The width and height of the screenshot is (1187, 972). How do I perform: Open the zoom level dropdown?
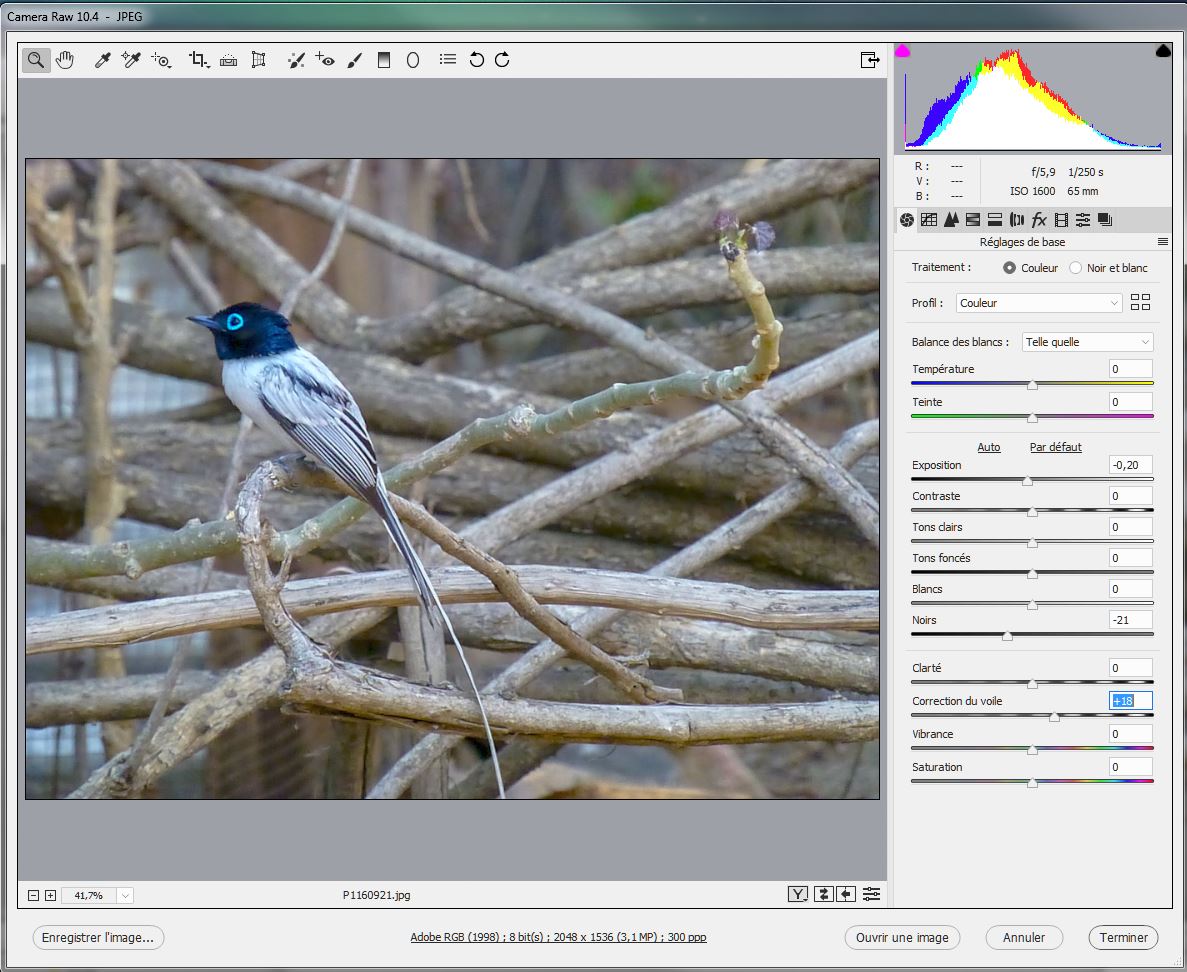125,896
